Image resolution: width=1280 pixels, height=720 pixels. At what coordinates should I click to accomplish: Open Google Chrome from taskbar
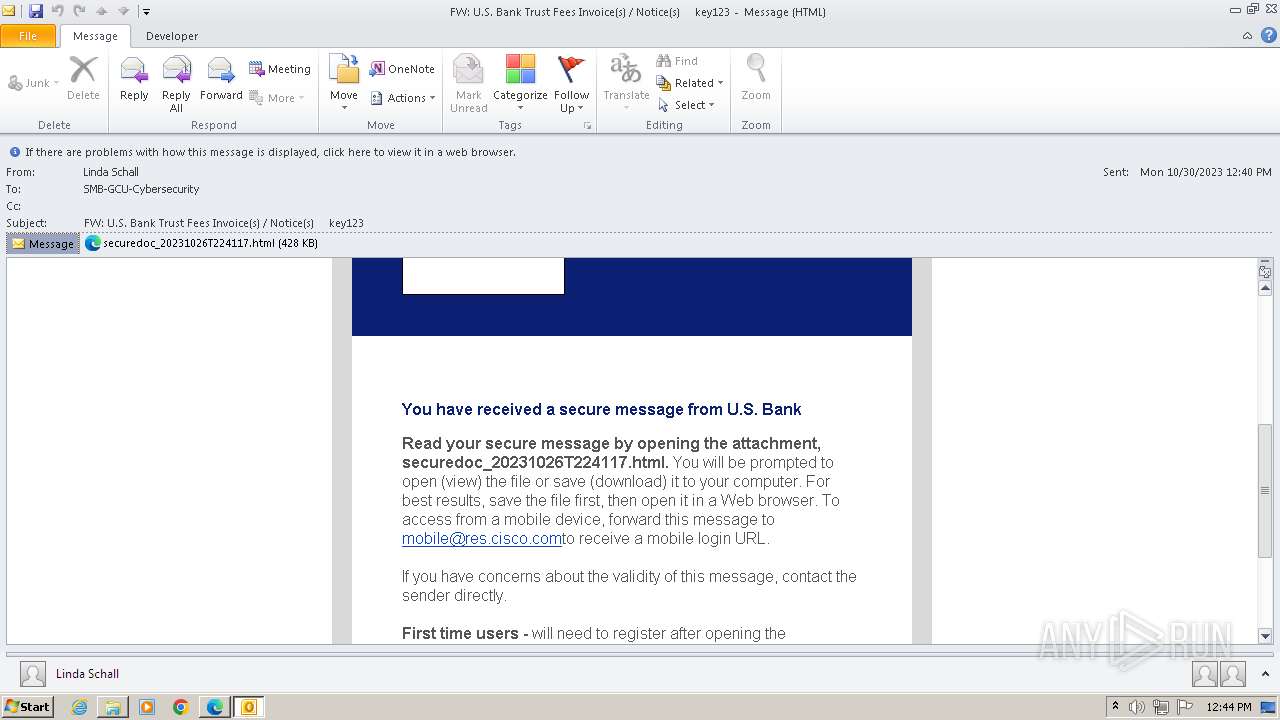181,707
